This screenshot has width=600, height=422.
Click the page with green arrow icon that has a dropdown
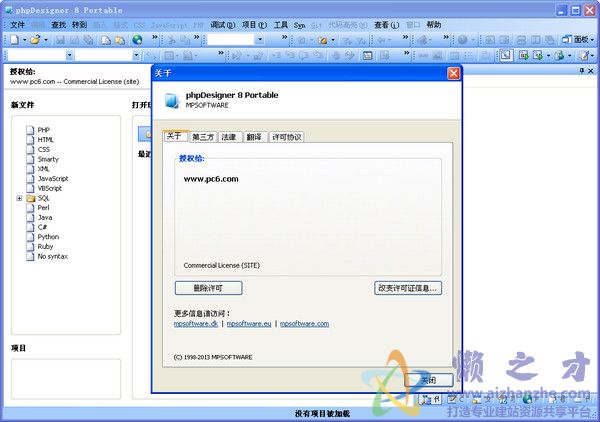tap(538, 55)
